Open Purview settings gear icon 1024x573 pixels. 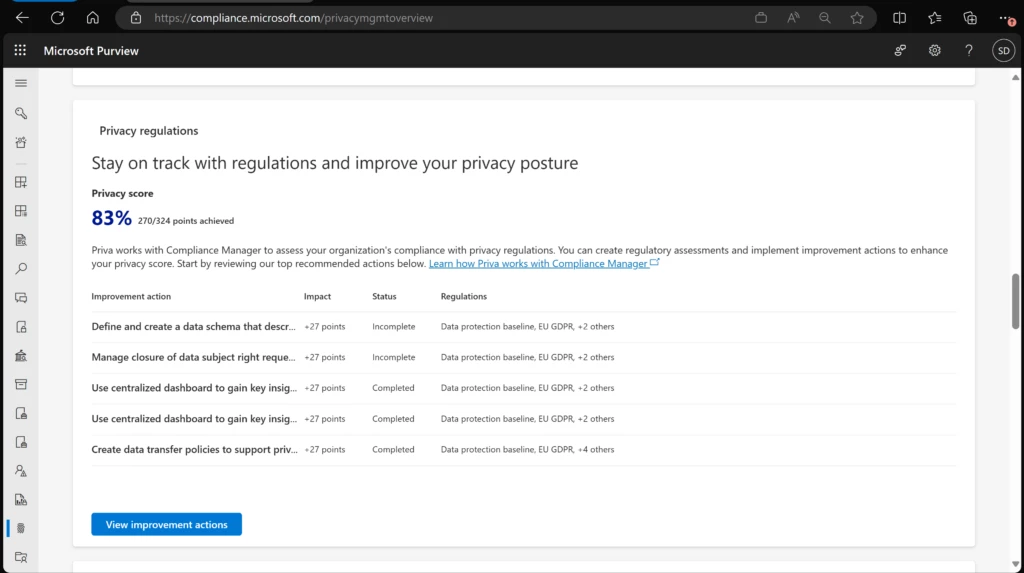click(935, 51)
